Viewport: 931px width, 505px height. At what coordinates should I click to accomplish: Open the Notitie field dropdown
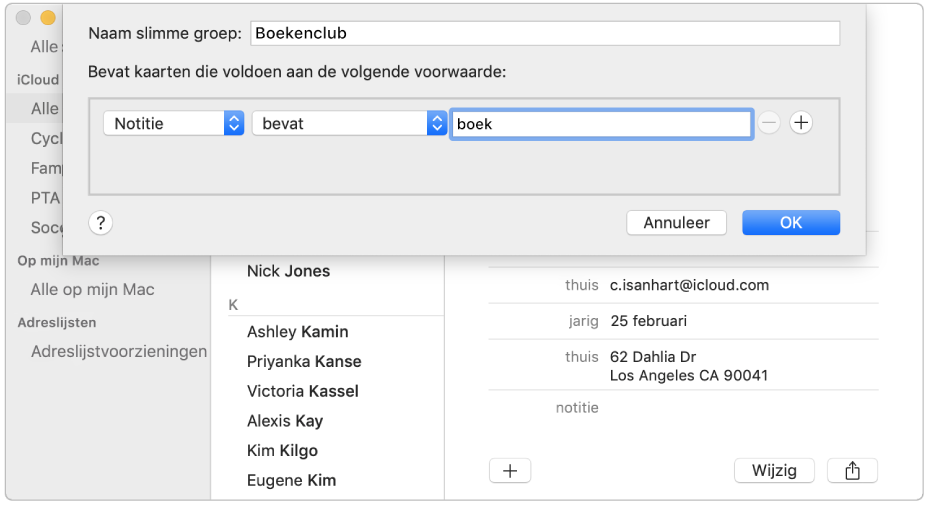pos(173,123)
